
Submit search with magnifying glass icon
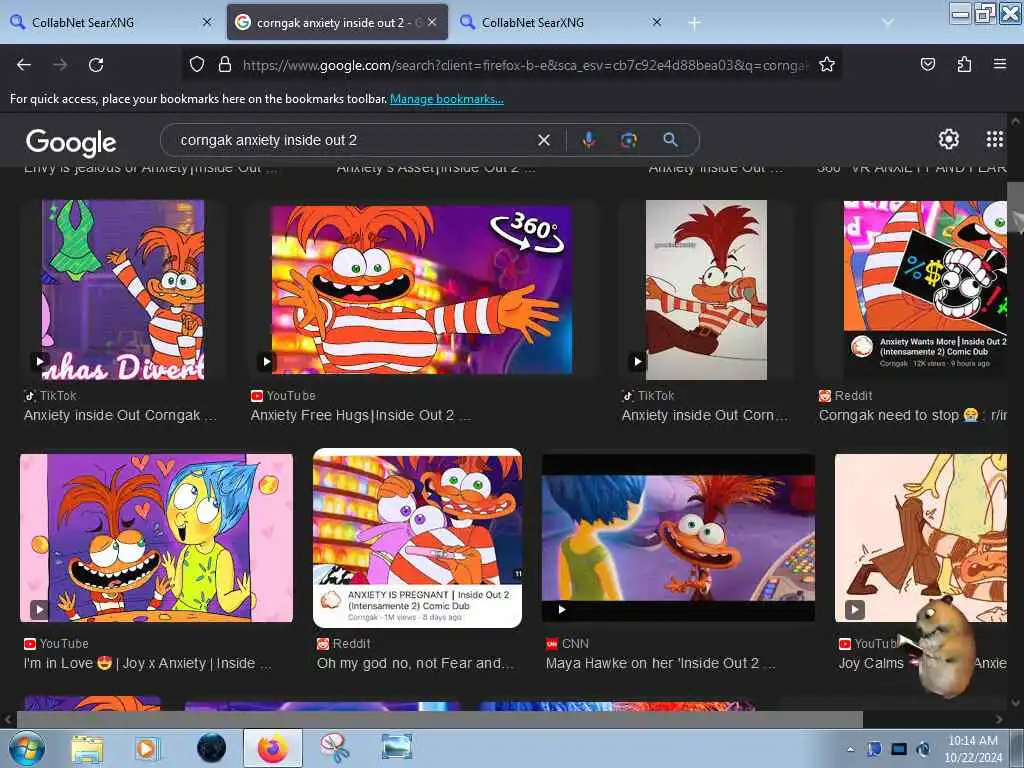pos(670,140)
